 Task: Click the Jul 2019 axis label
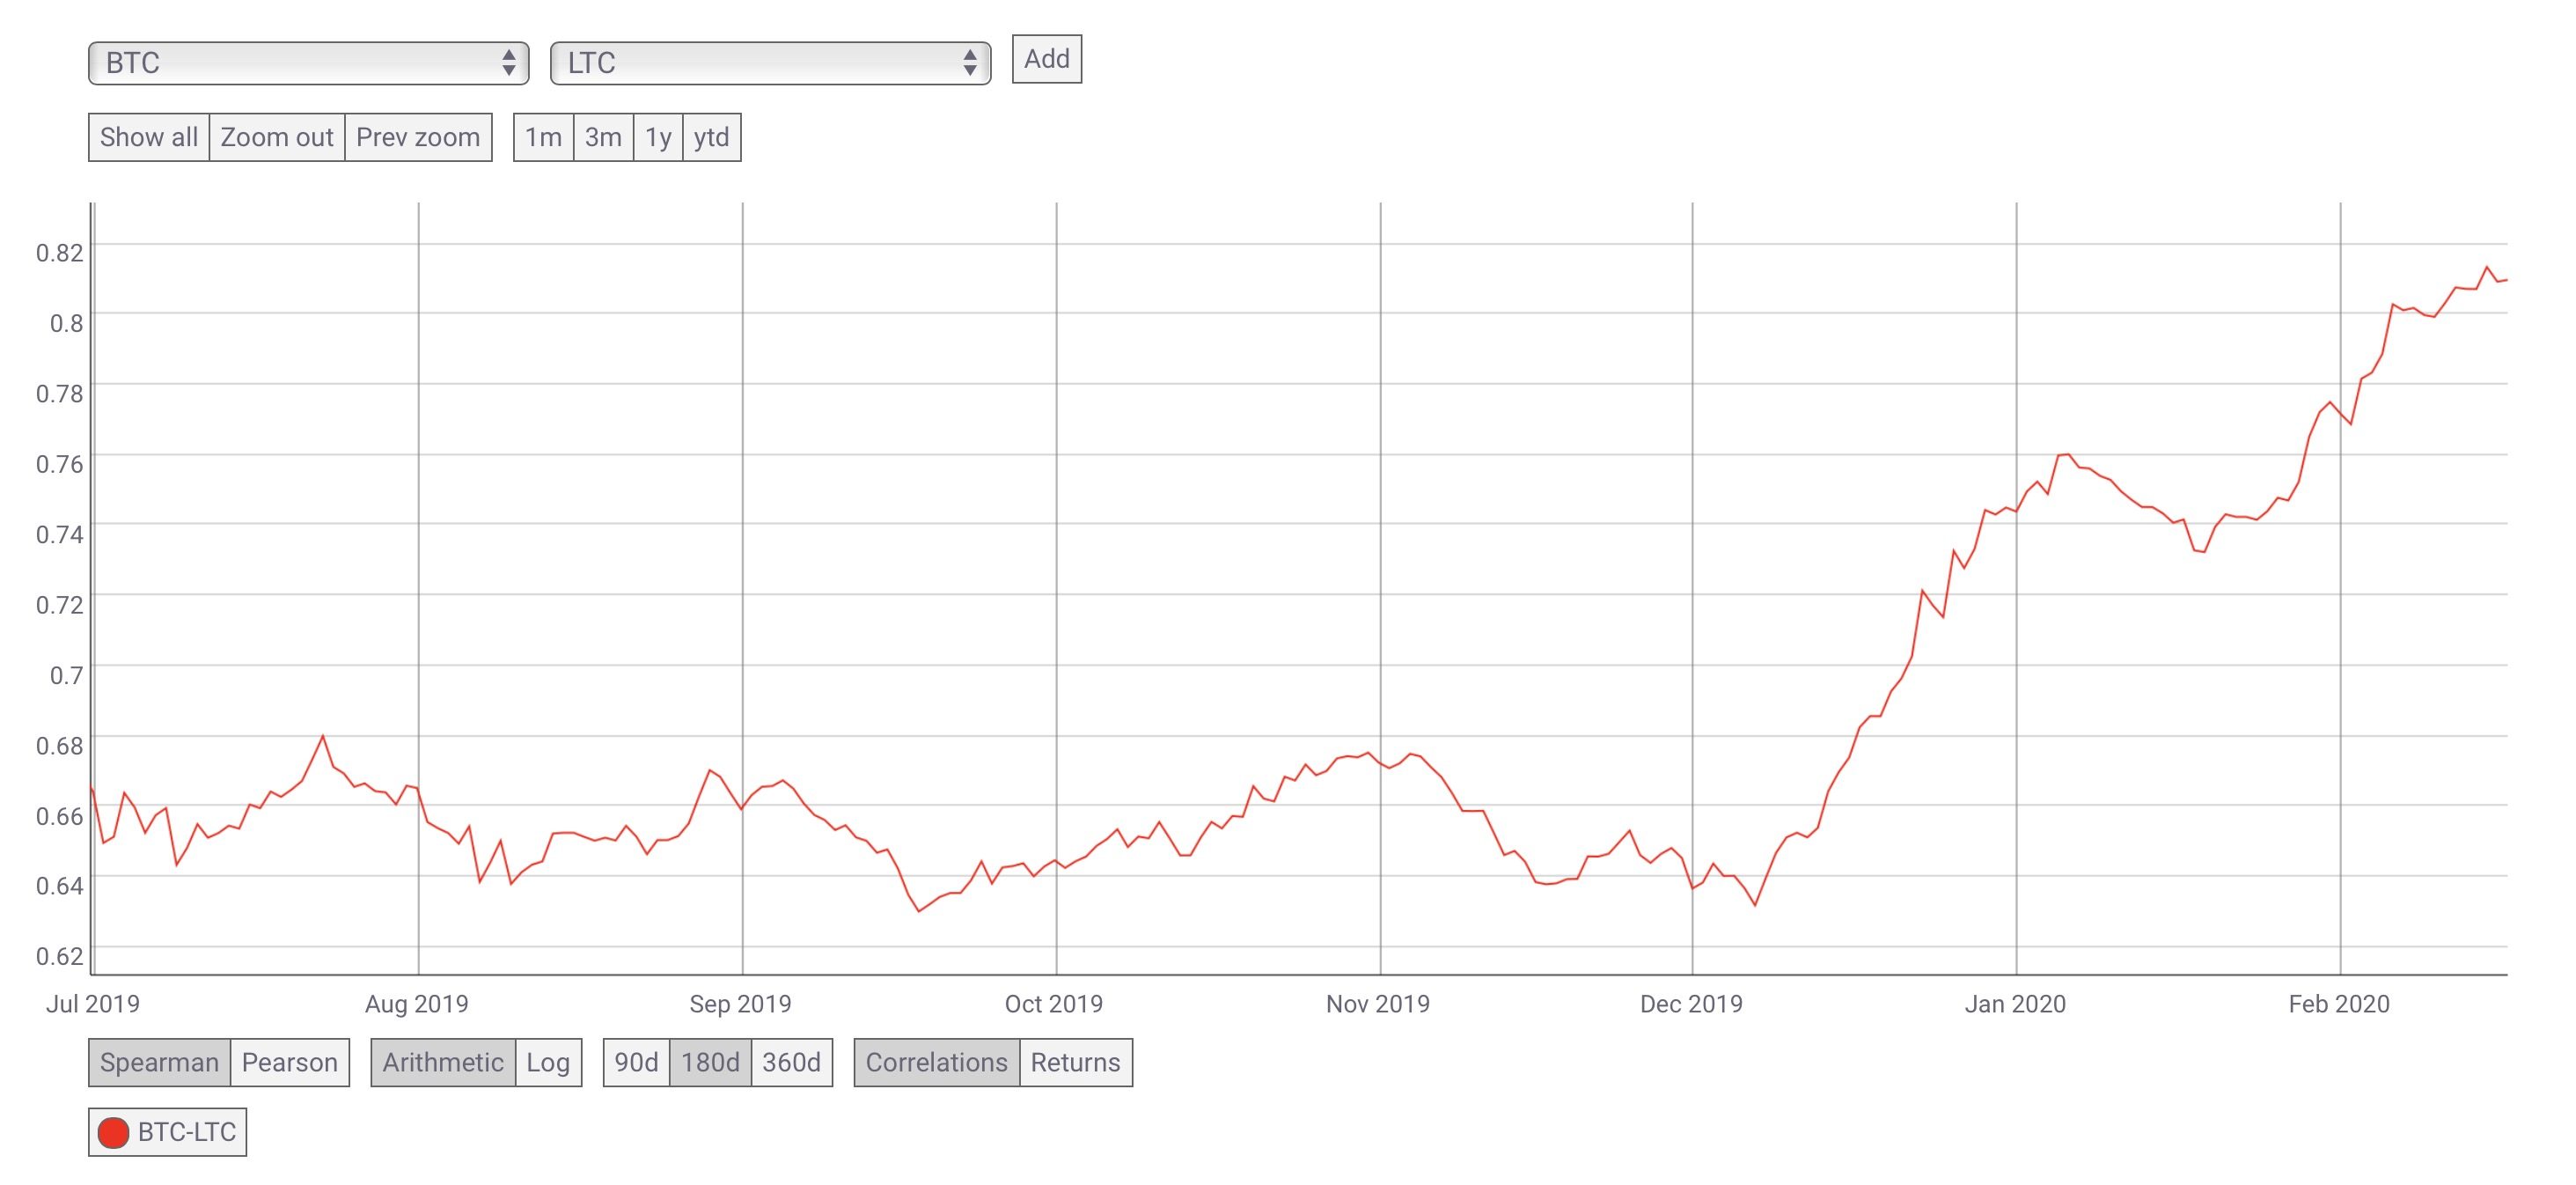click(x=93, y=1004)
